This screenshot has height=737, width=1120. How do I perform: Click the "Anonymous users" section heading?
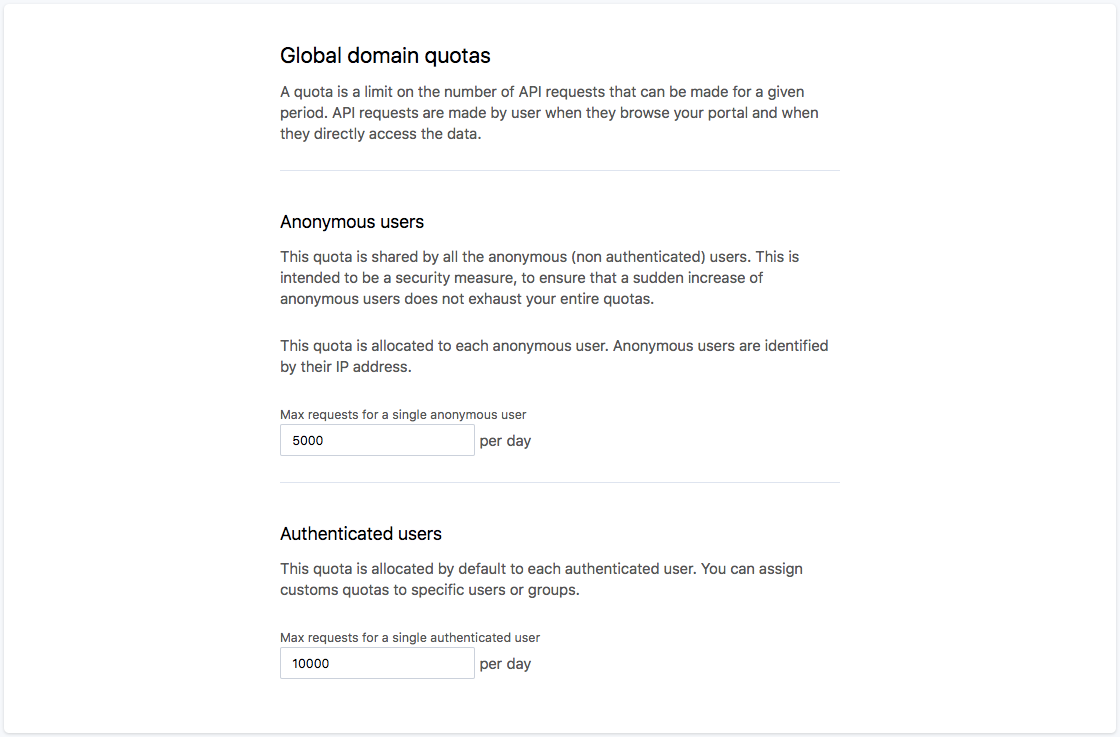coord(352,221)
